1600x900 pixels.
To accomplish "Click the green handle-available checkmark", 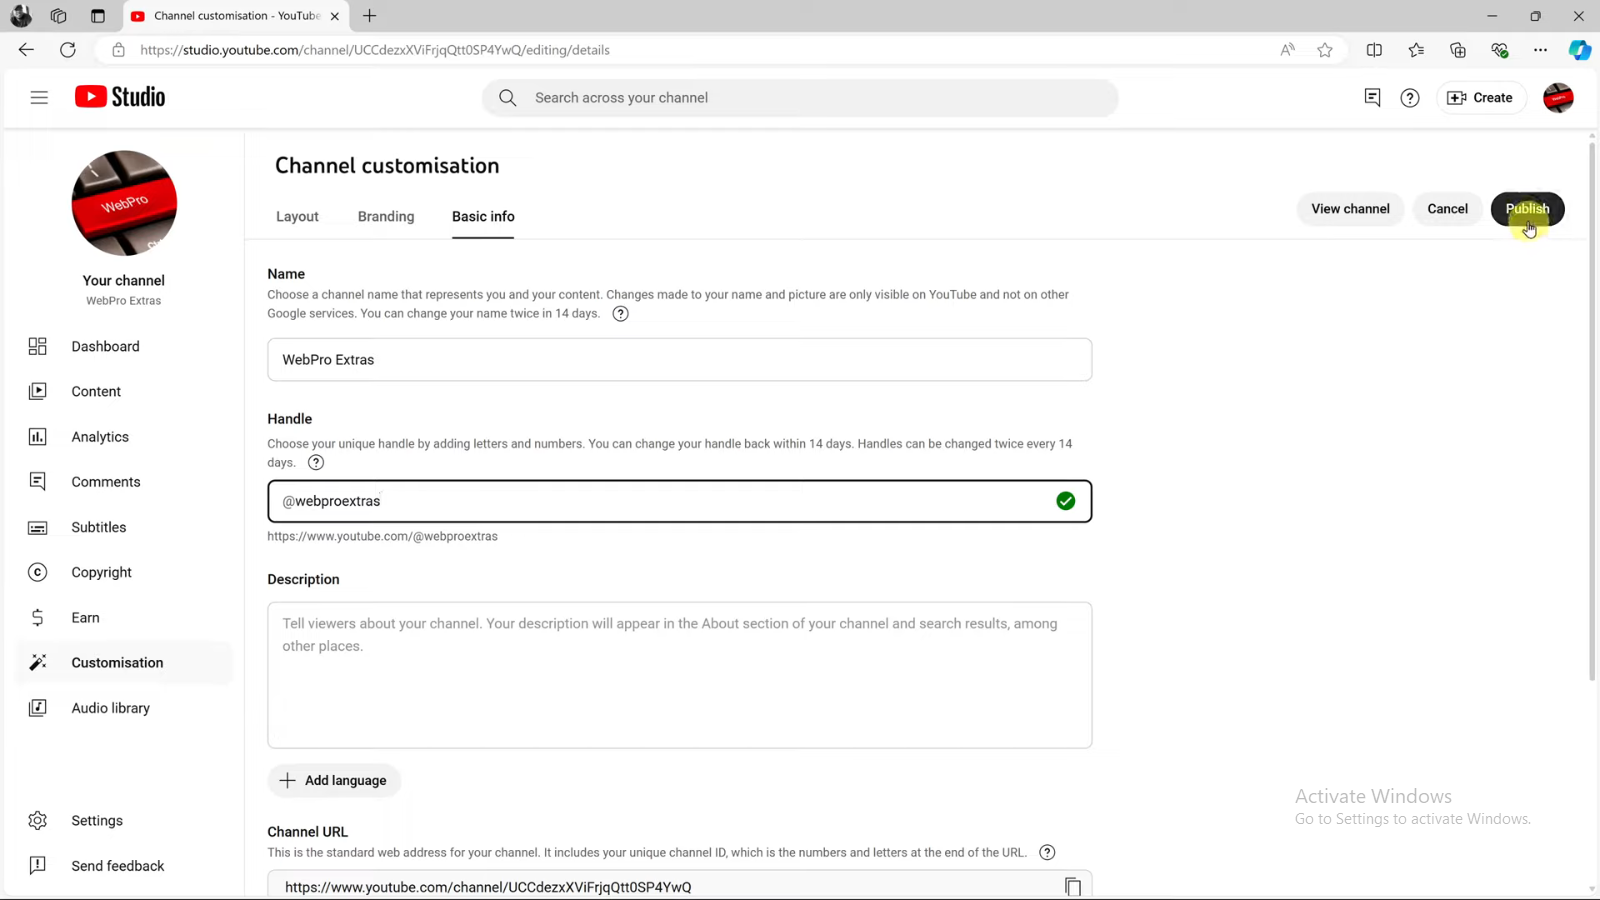I will coord(1066,501).
